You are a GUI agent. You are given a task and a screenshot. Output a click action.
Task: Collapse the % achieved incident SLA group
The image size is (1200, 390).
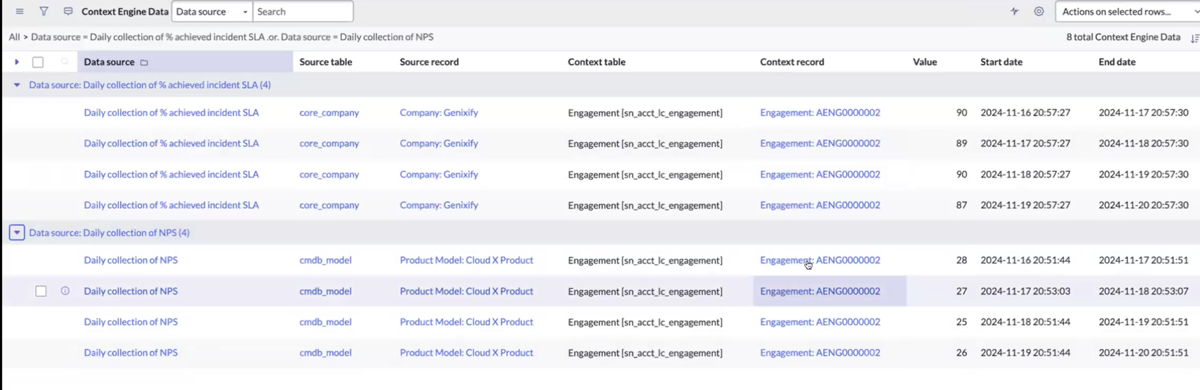pos(17,85)
